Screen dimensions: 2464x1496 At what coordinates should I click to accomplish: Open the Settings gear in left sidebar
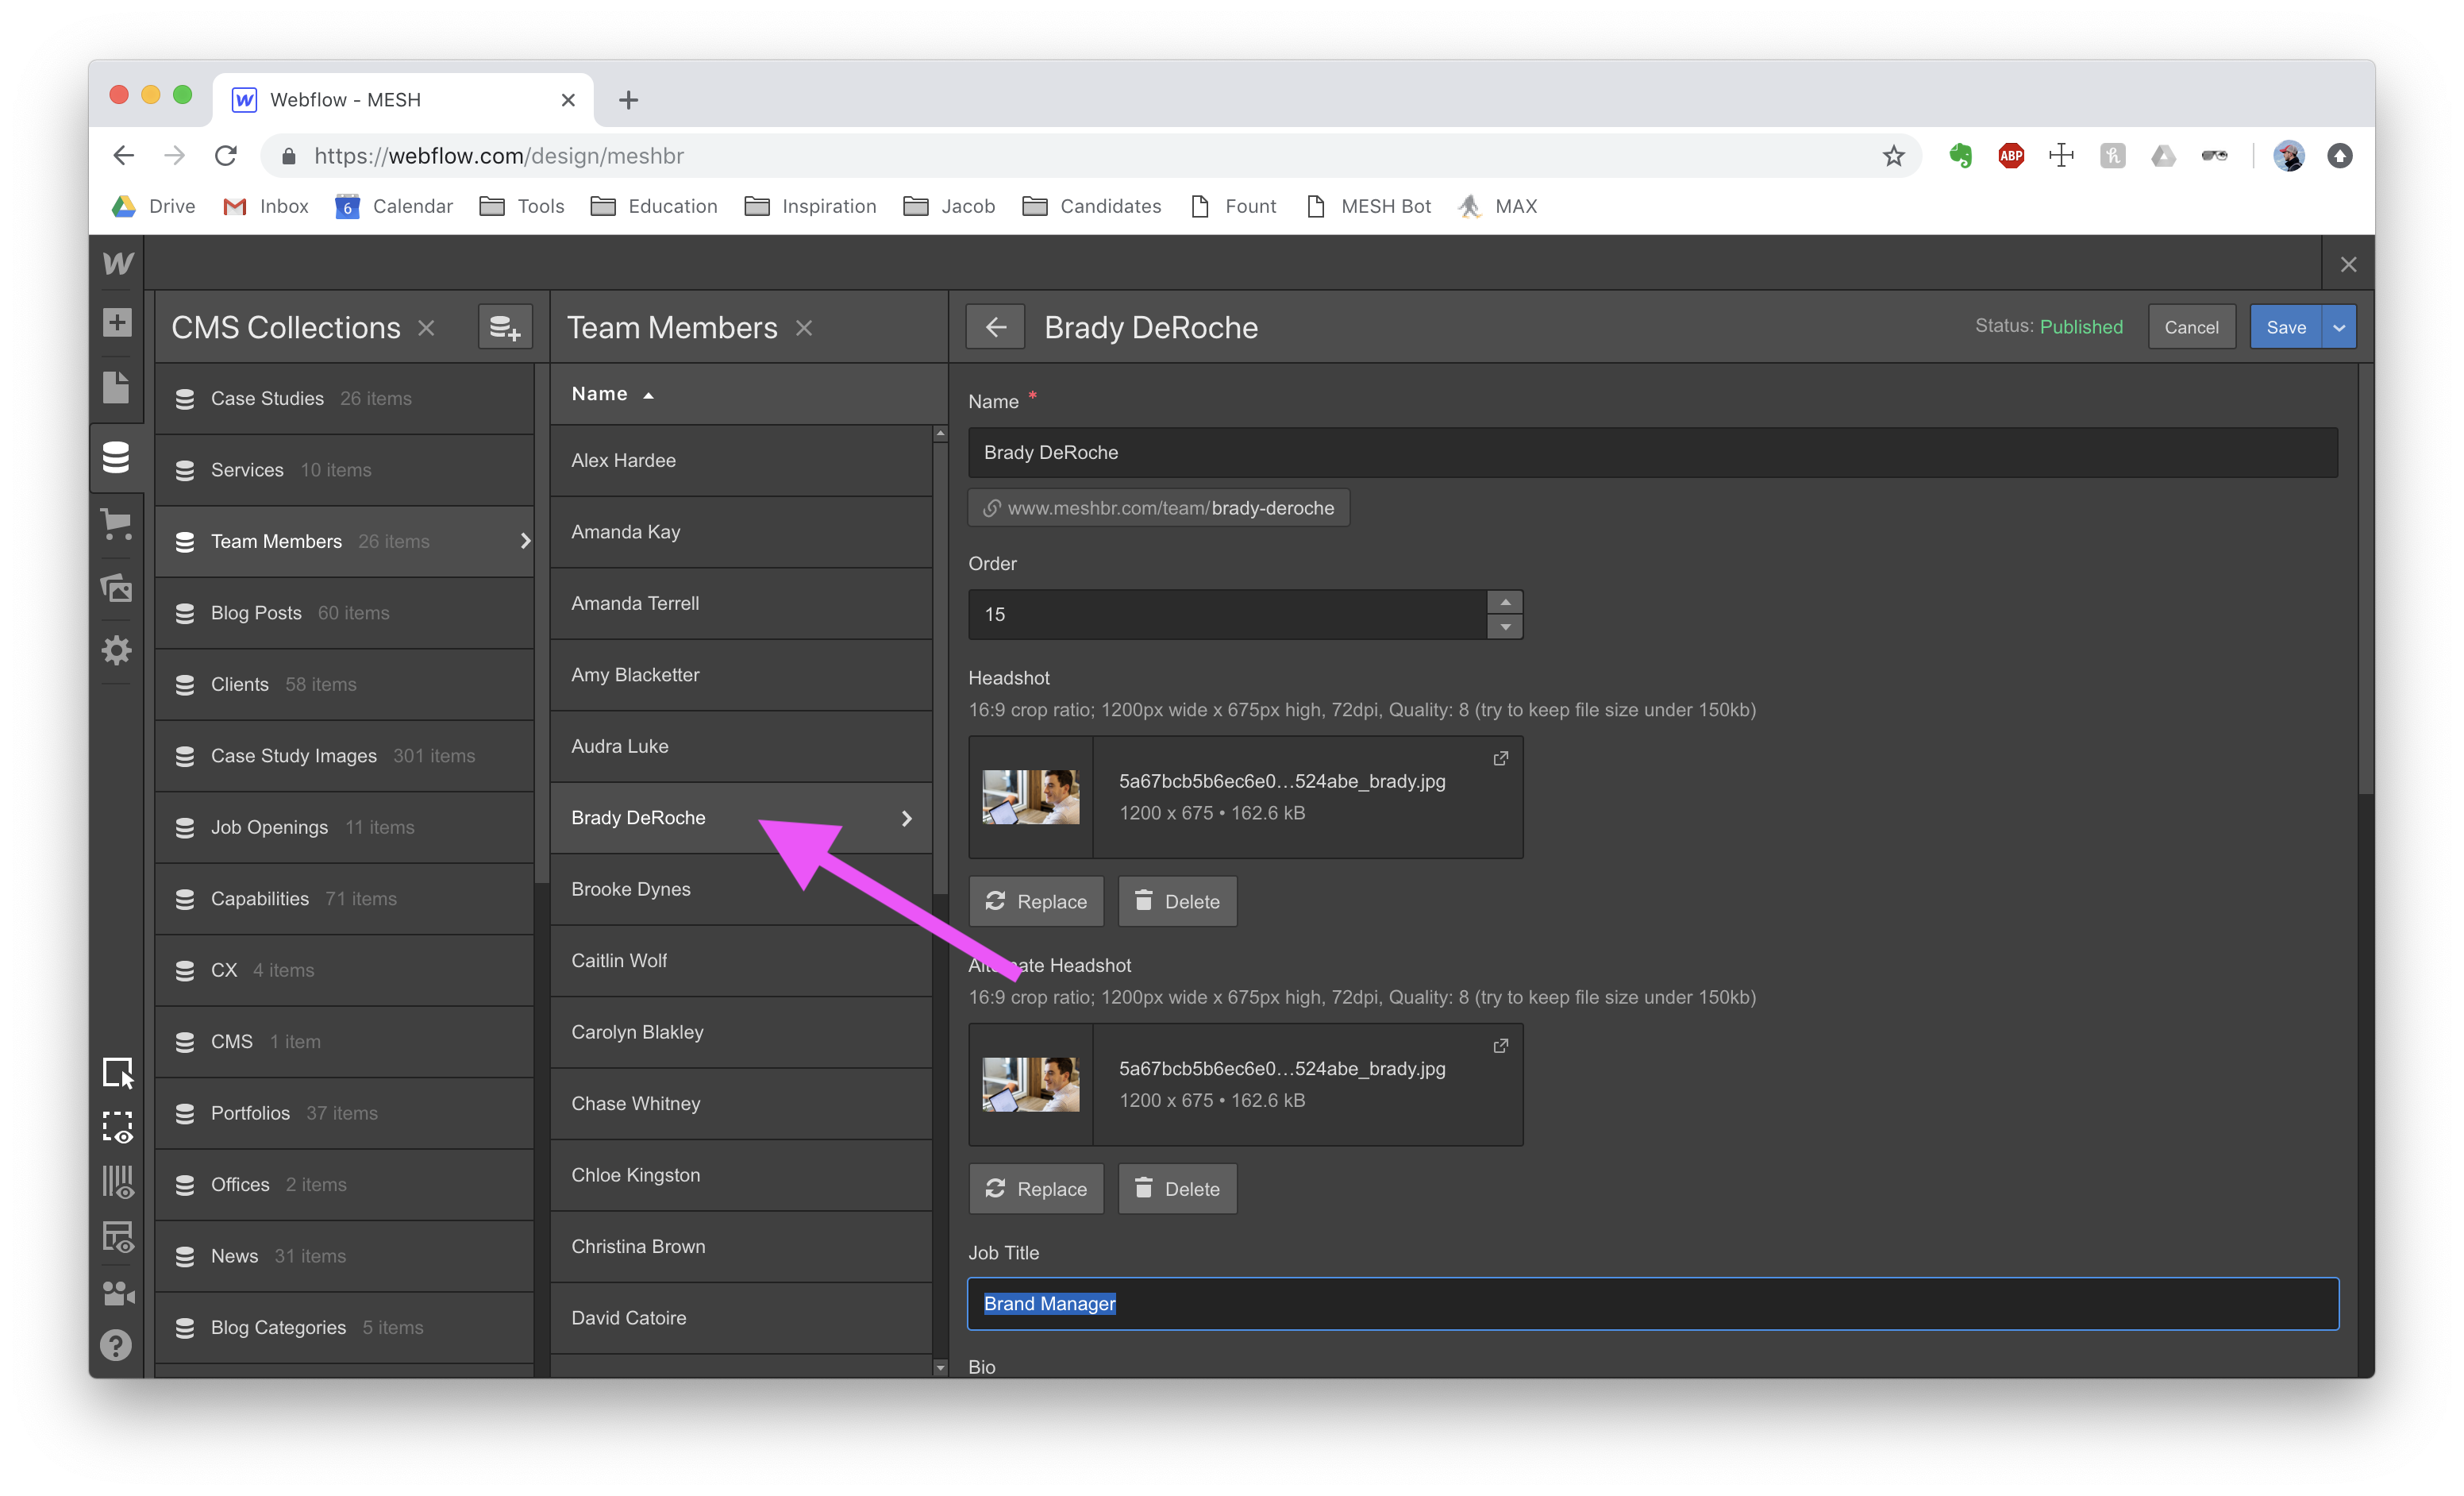[x=117, y=651]
